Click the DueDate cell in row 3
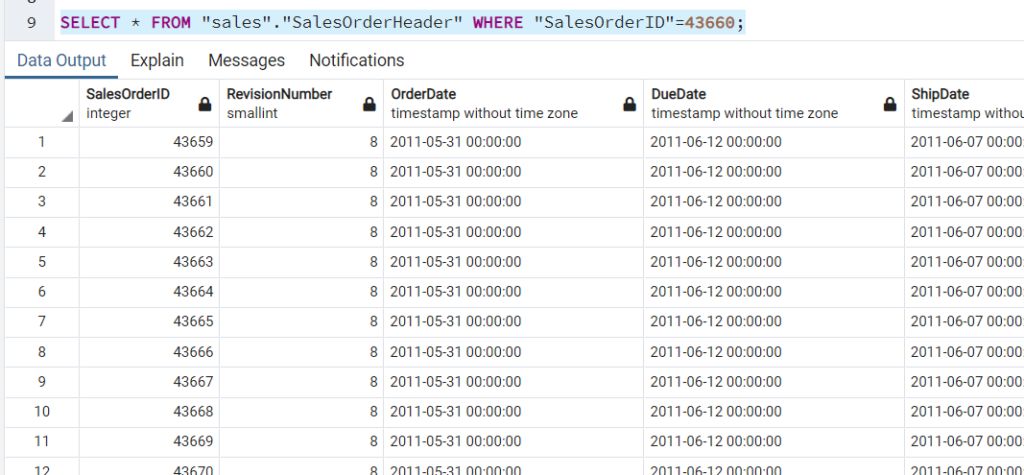This screenshot has height=475, width=1024. (x=774, y=202)
